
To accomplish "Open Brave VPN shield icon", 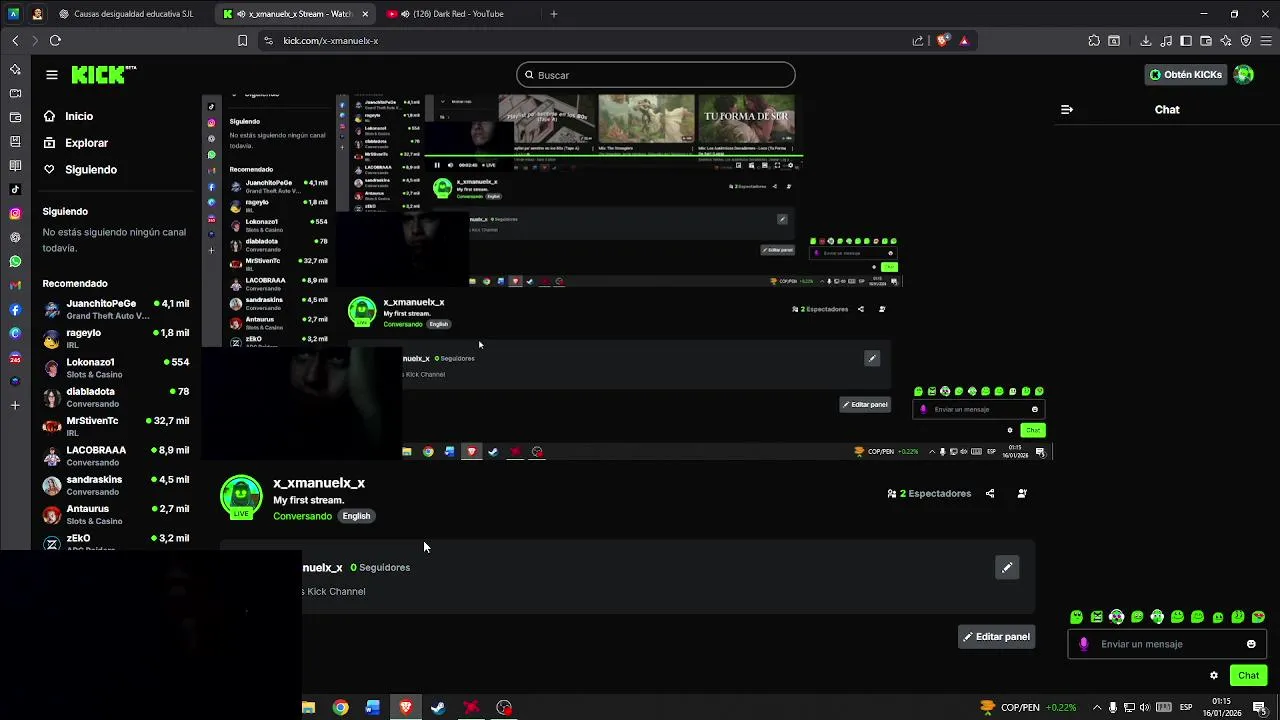I will (x=1246, y=41).
